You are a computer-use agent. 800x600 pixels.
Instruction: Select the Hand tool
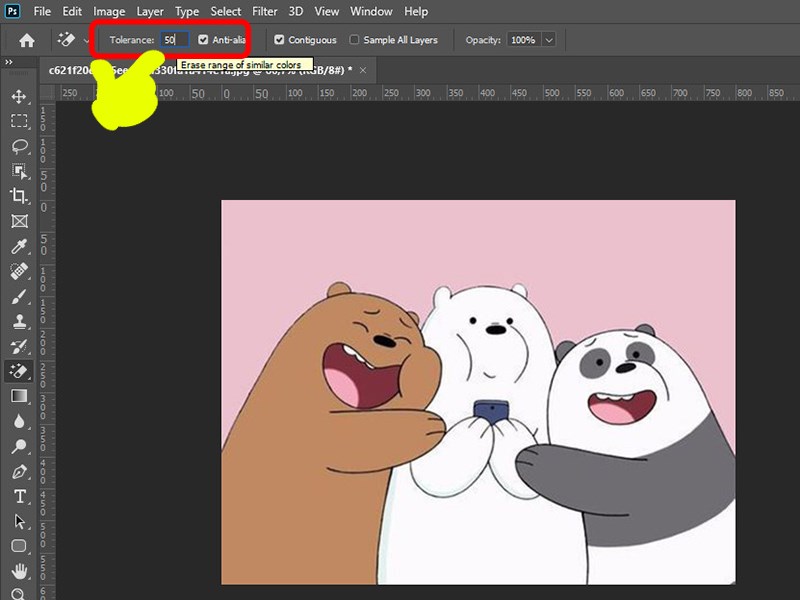tap(19, 571)
